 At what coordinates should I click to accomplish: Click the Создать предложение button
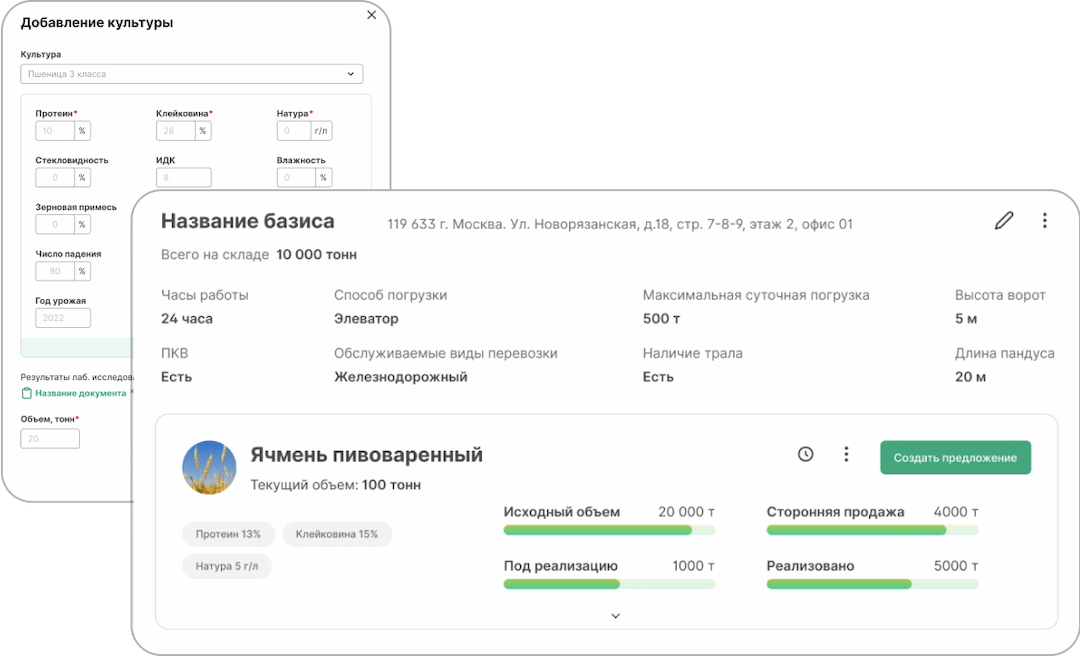[954, 458]
